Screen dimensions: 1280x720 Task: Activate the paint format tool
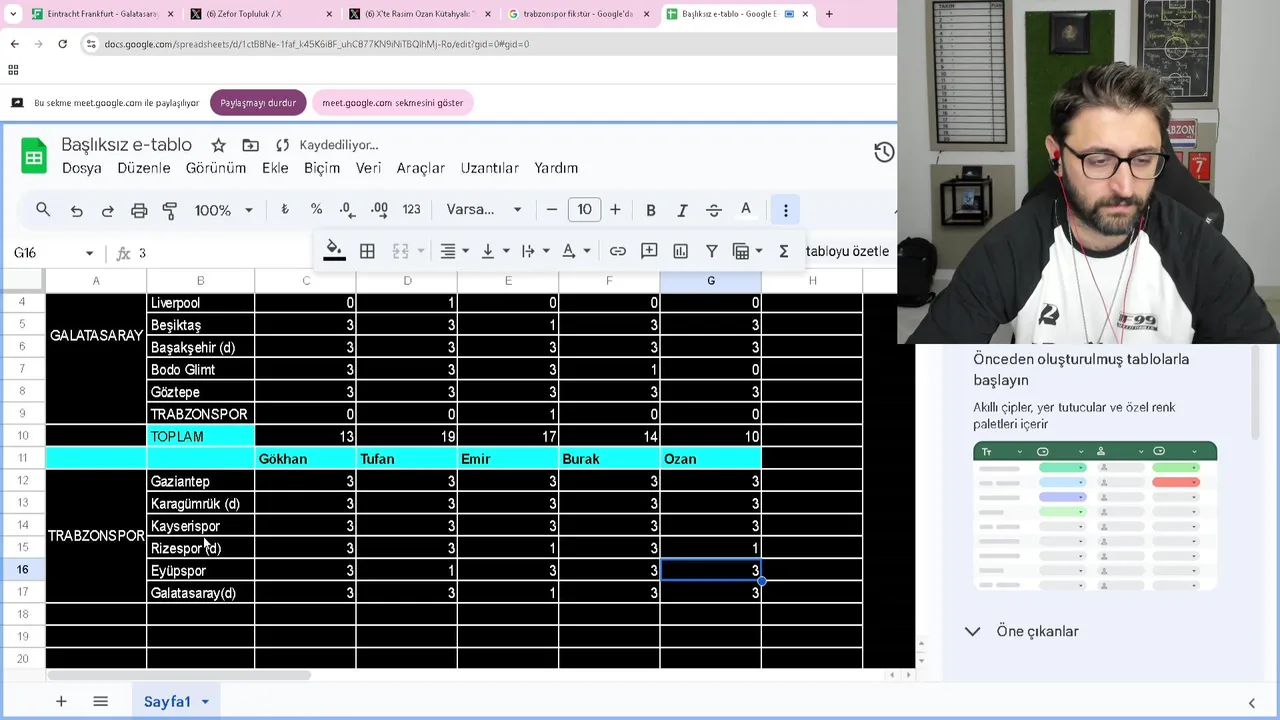click(170, 210)
